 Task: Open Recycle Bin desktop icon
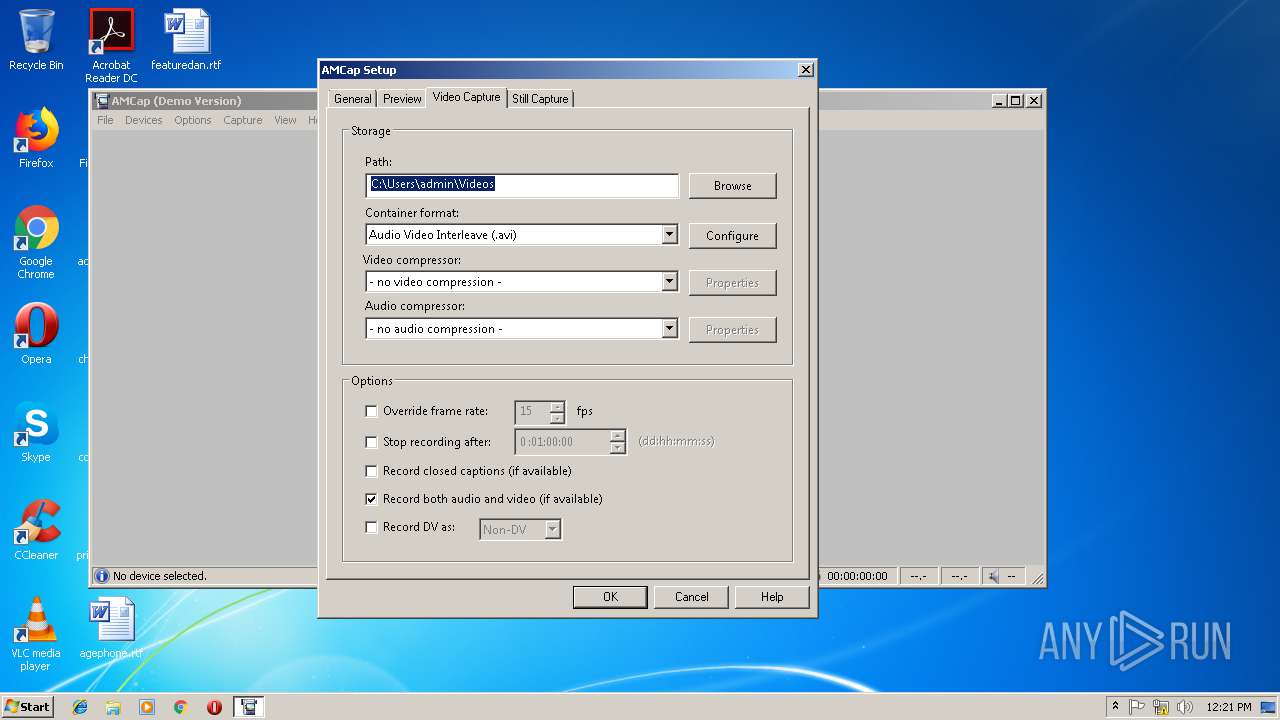pyautogui.click(x=36, y=40)
